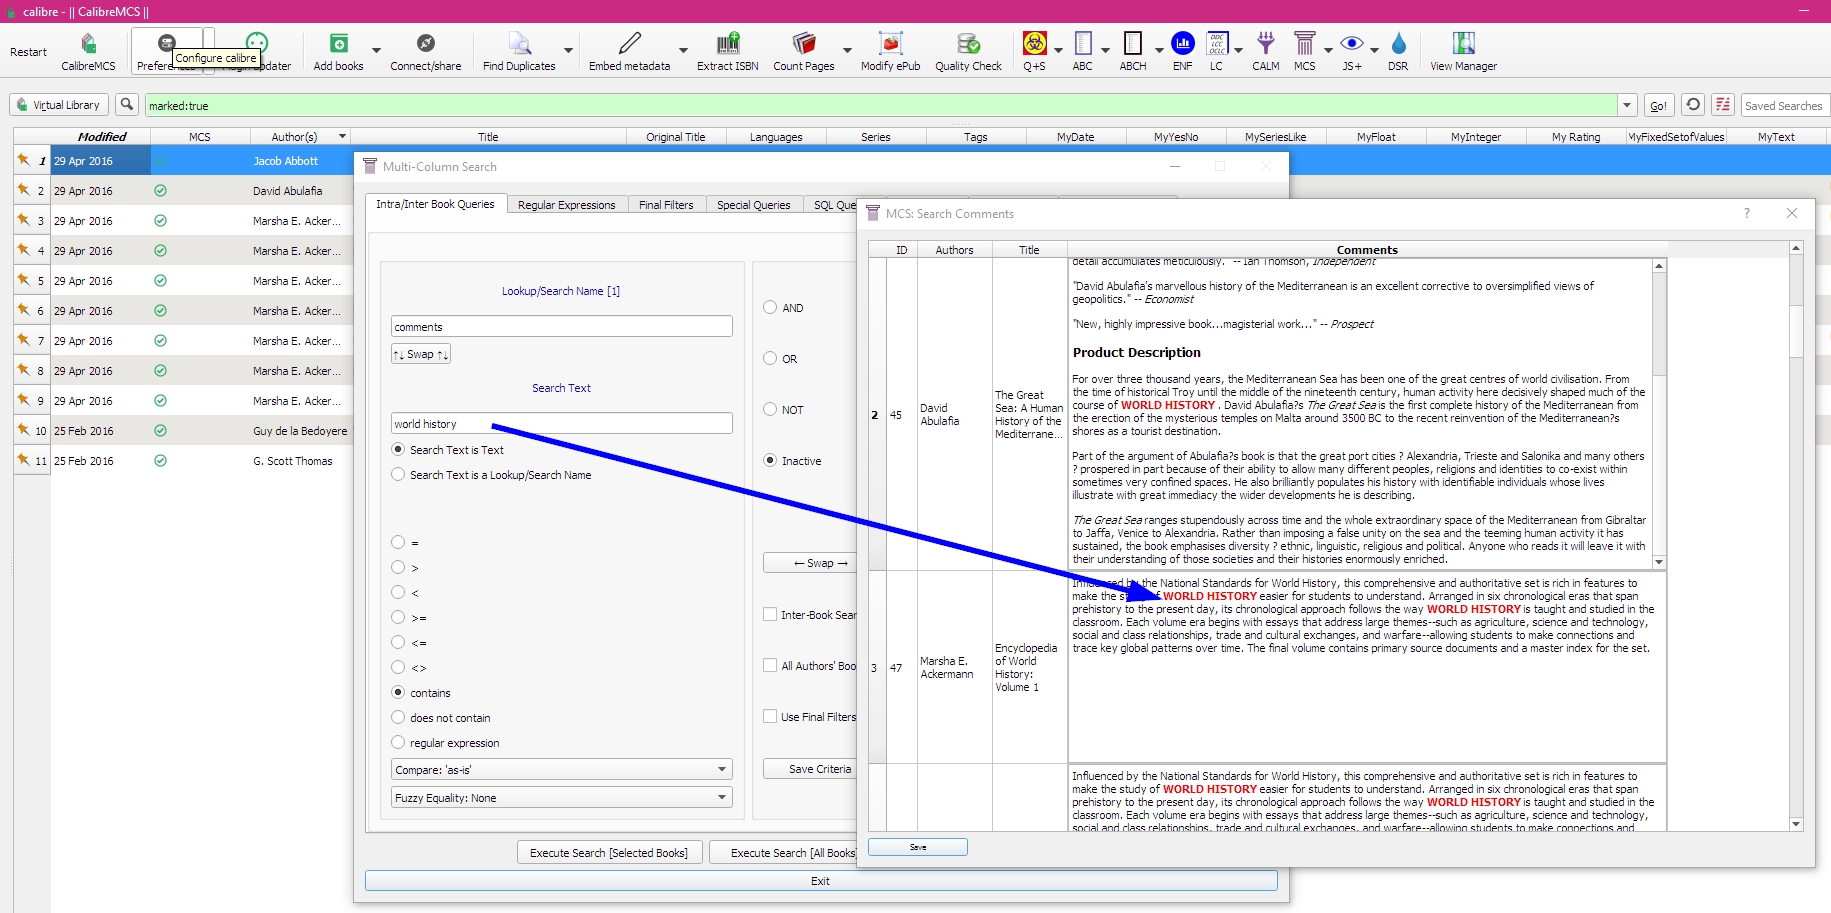Open the Find Duplicates tool
Screen dimensions: 1831x913
coord(518,45)
